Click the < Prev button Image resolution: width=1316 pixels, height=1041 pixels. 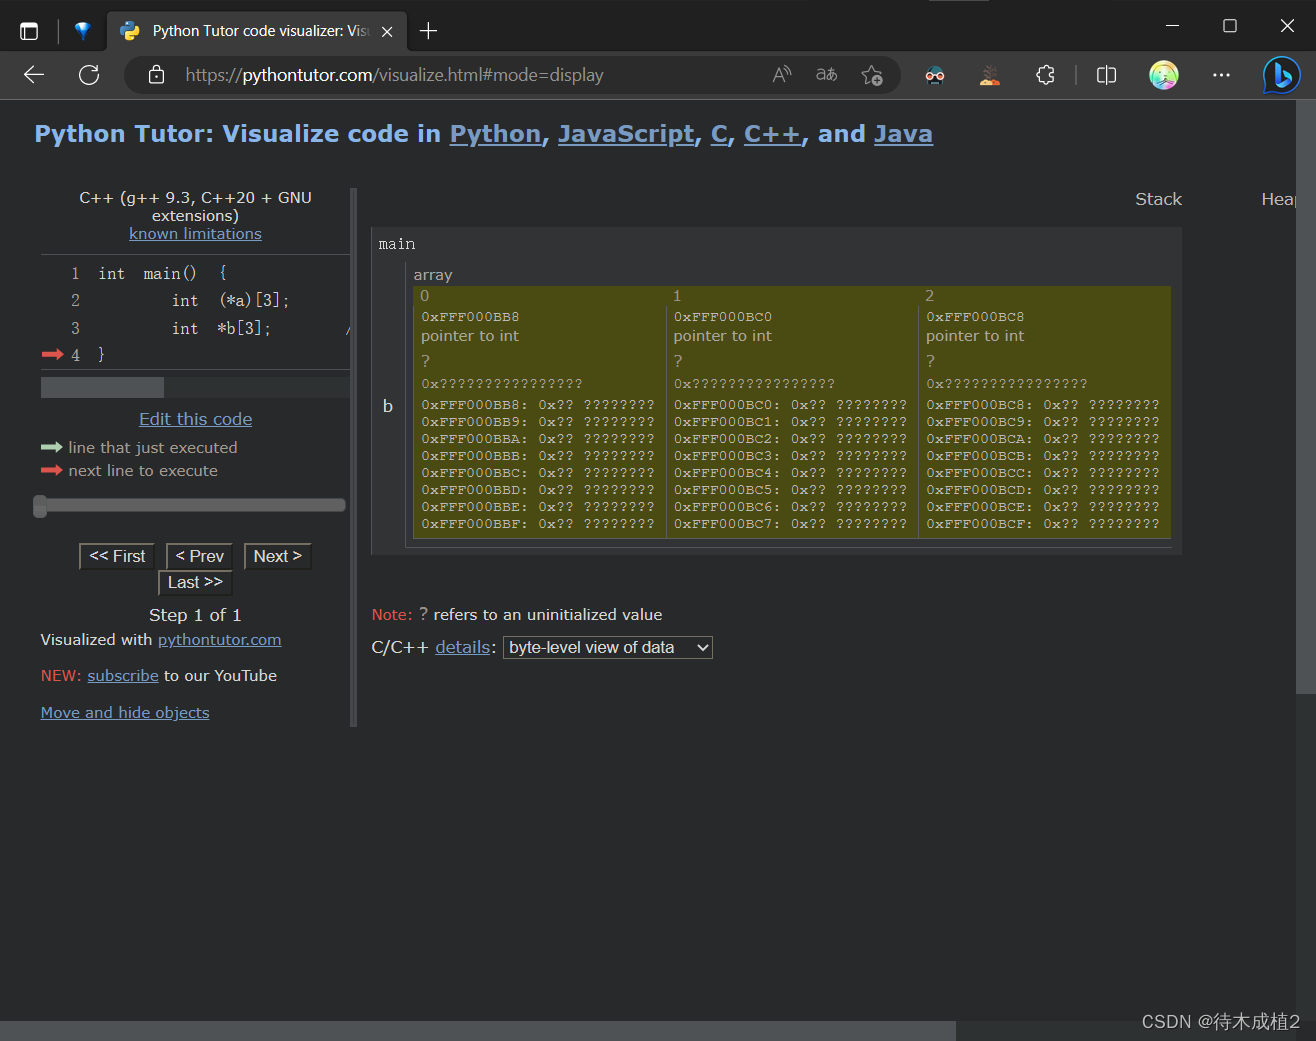[200, 556]
